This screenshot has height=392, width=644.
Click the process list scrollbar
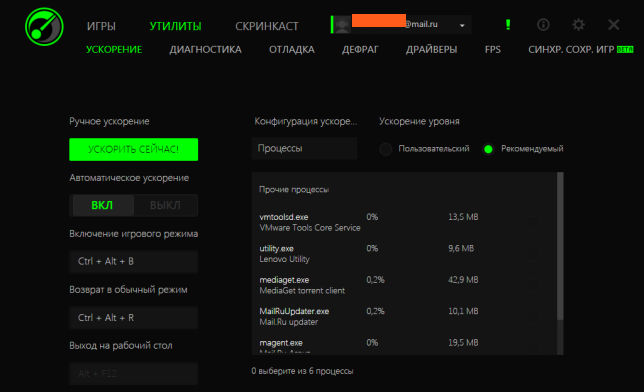pyautogui.click(x=560, y=246)
